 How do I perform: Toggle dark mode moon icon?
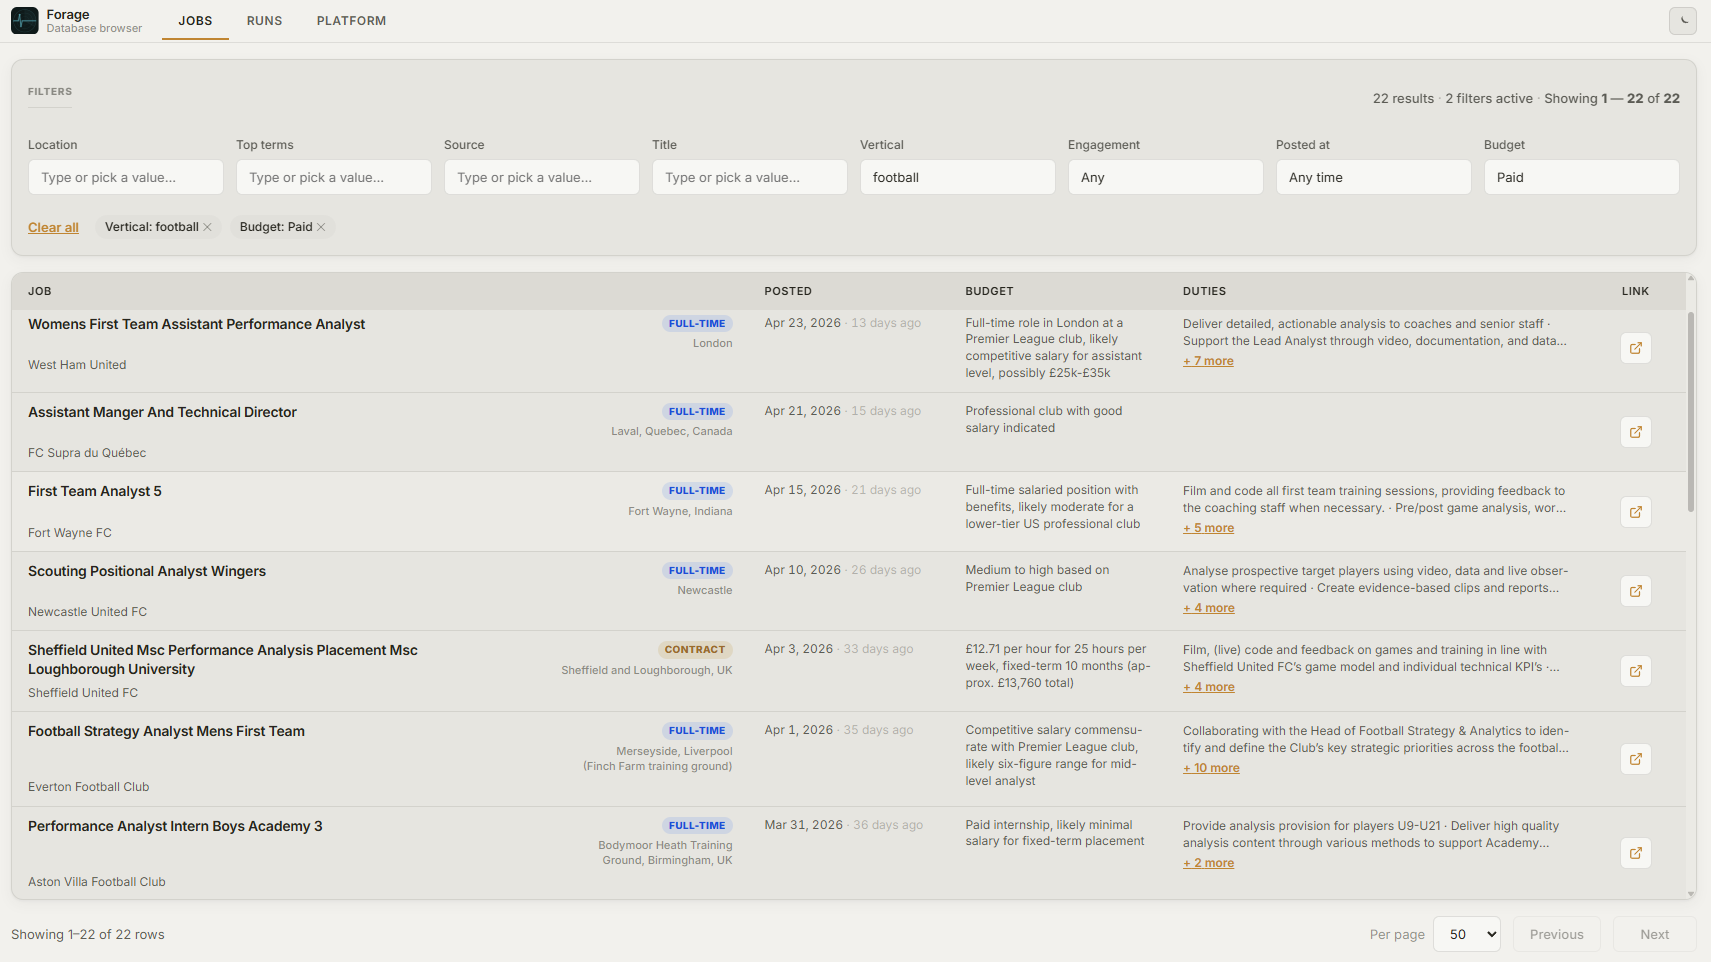pos(1683,20)
